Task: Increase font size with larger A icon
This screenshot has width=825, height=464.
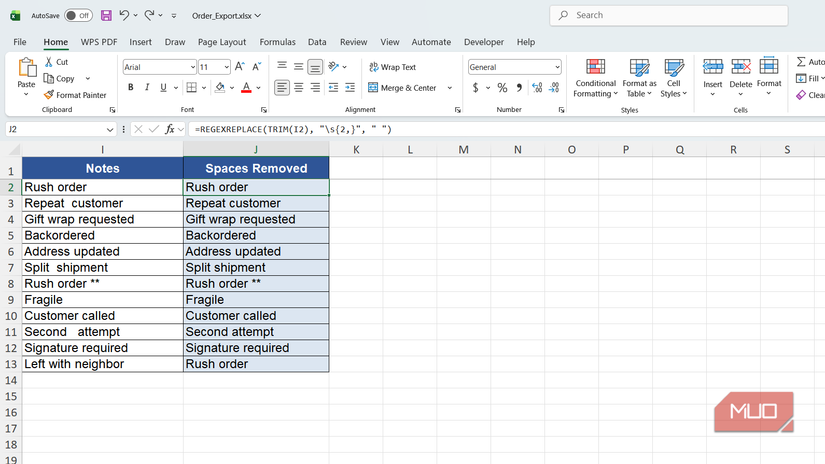Action: pos(239,67)
